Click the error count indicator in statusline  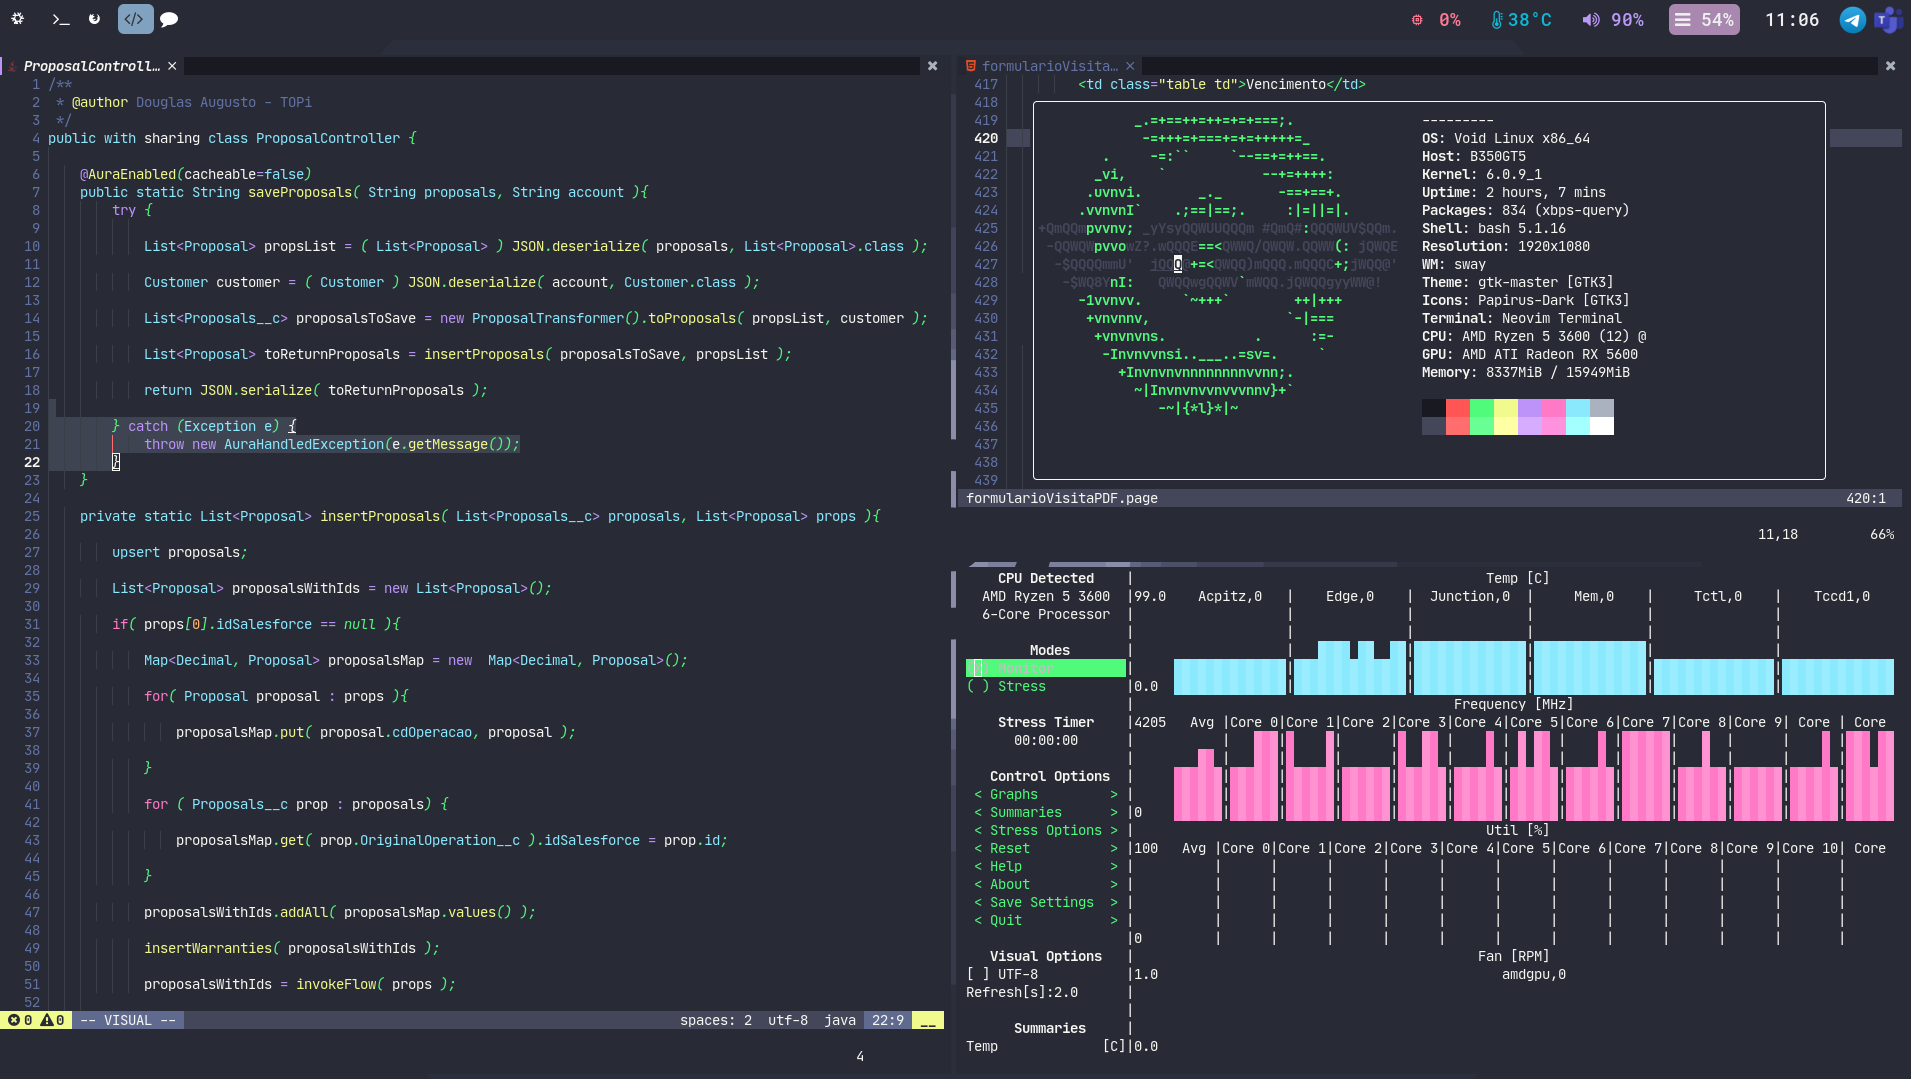20,1020
